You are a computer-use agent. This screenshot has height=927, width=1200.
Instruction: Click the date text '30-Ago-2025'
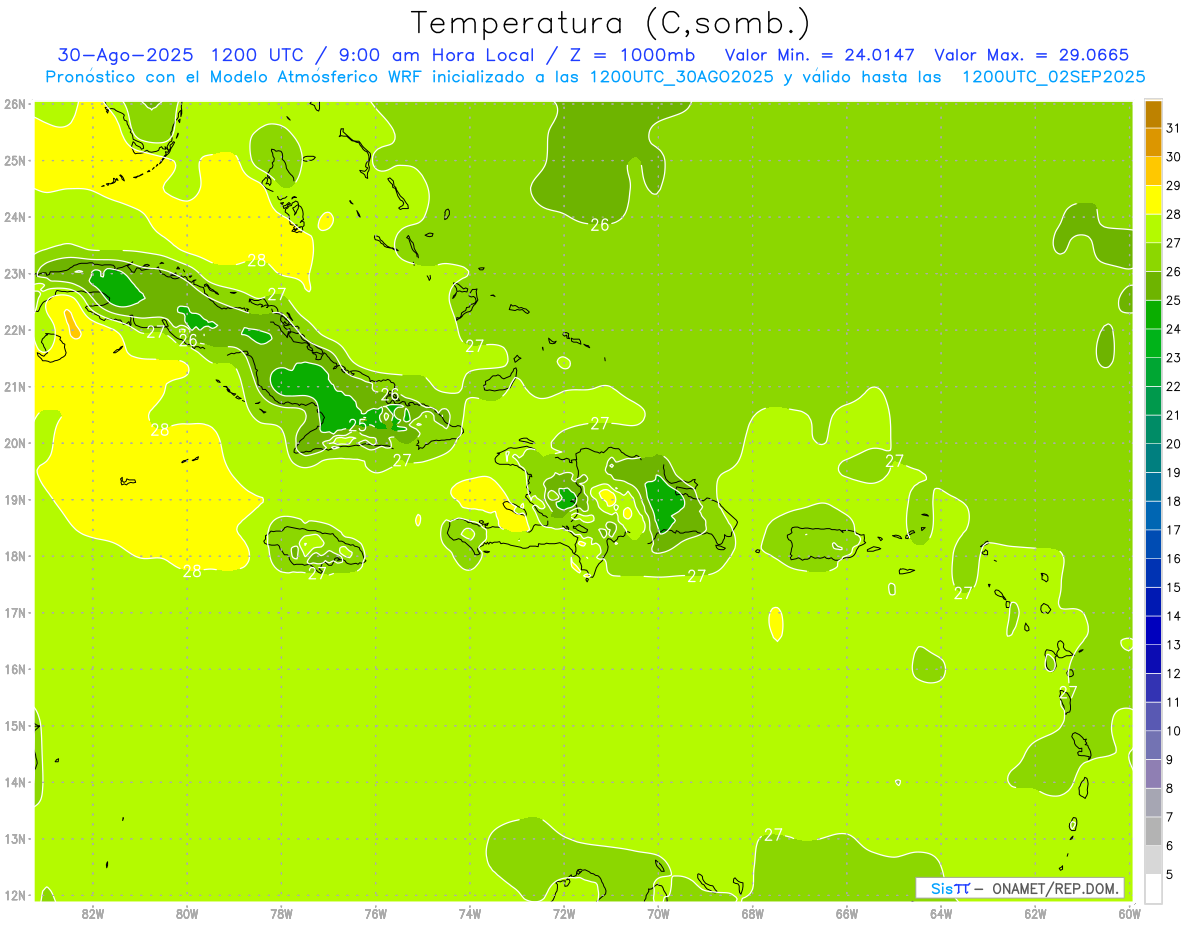pos(125,55)
